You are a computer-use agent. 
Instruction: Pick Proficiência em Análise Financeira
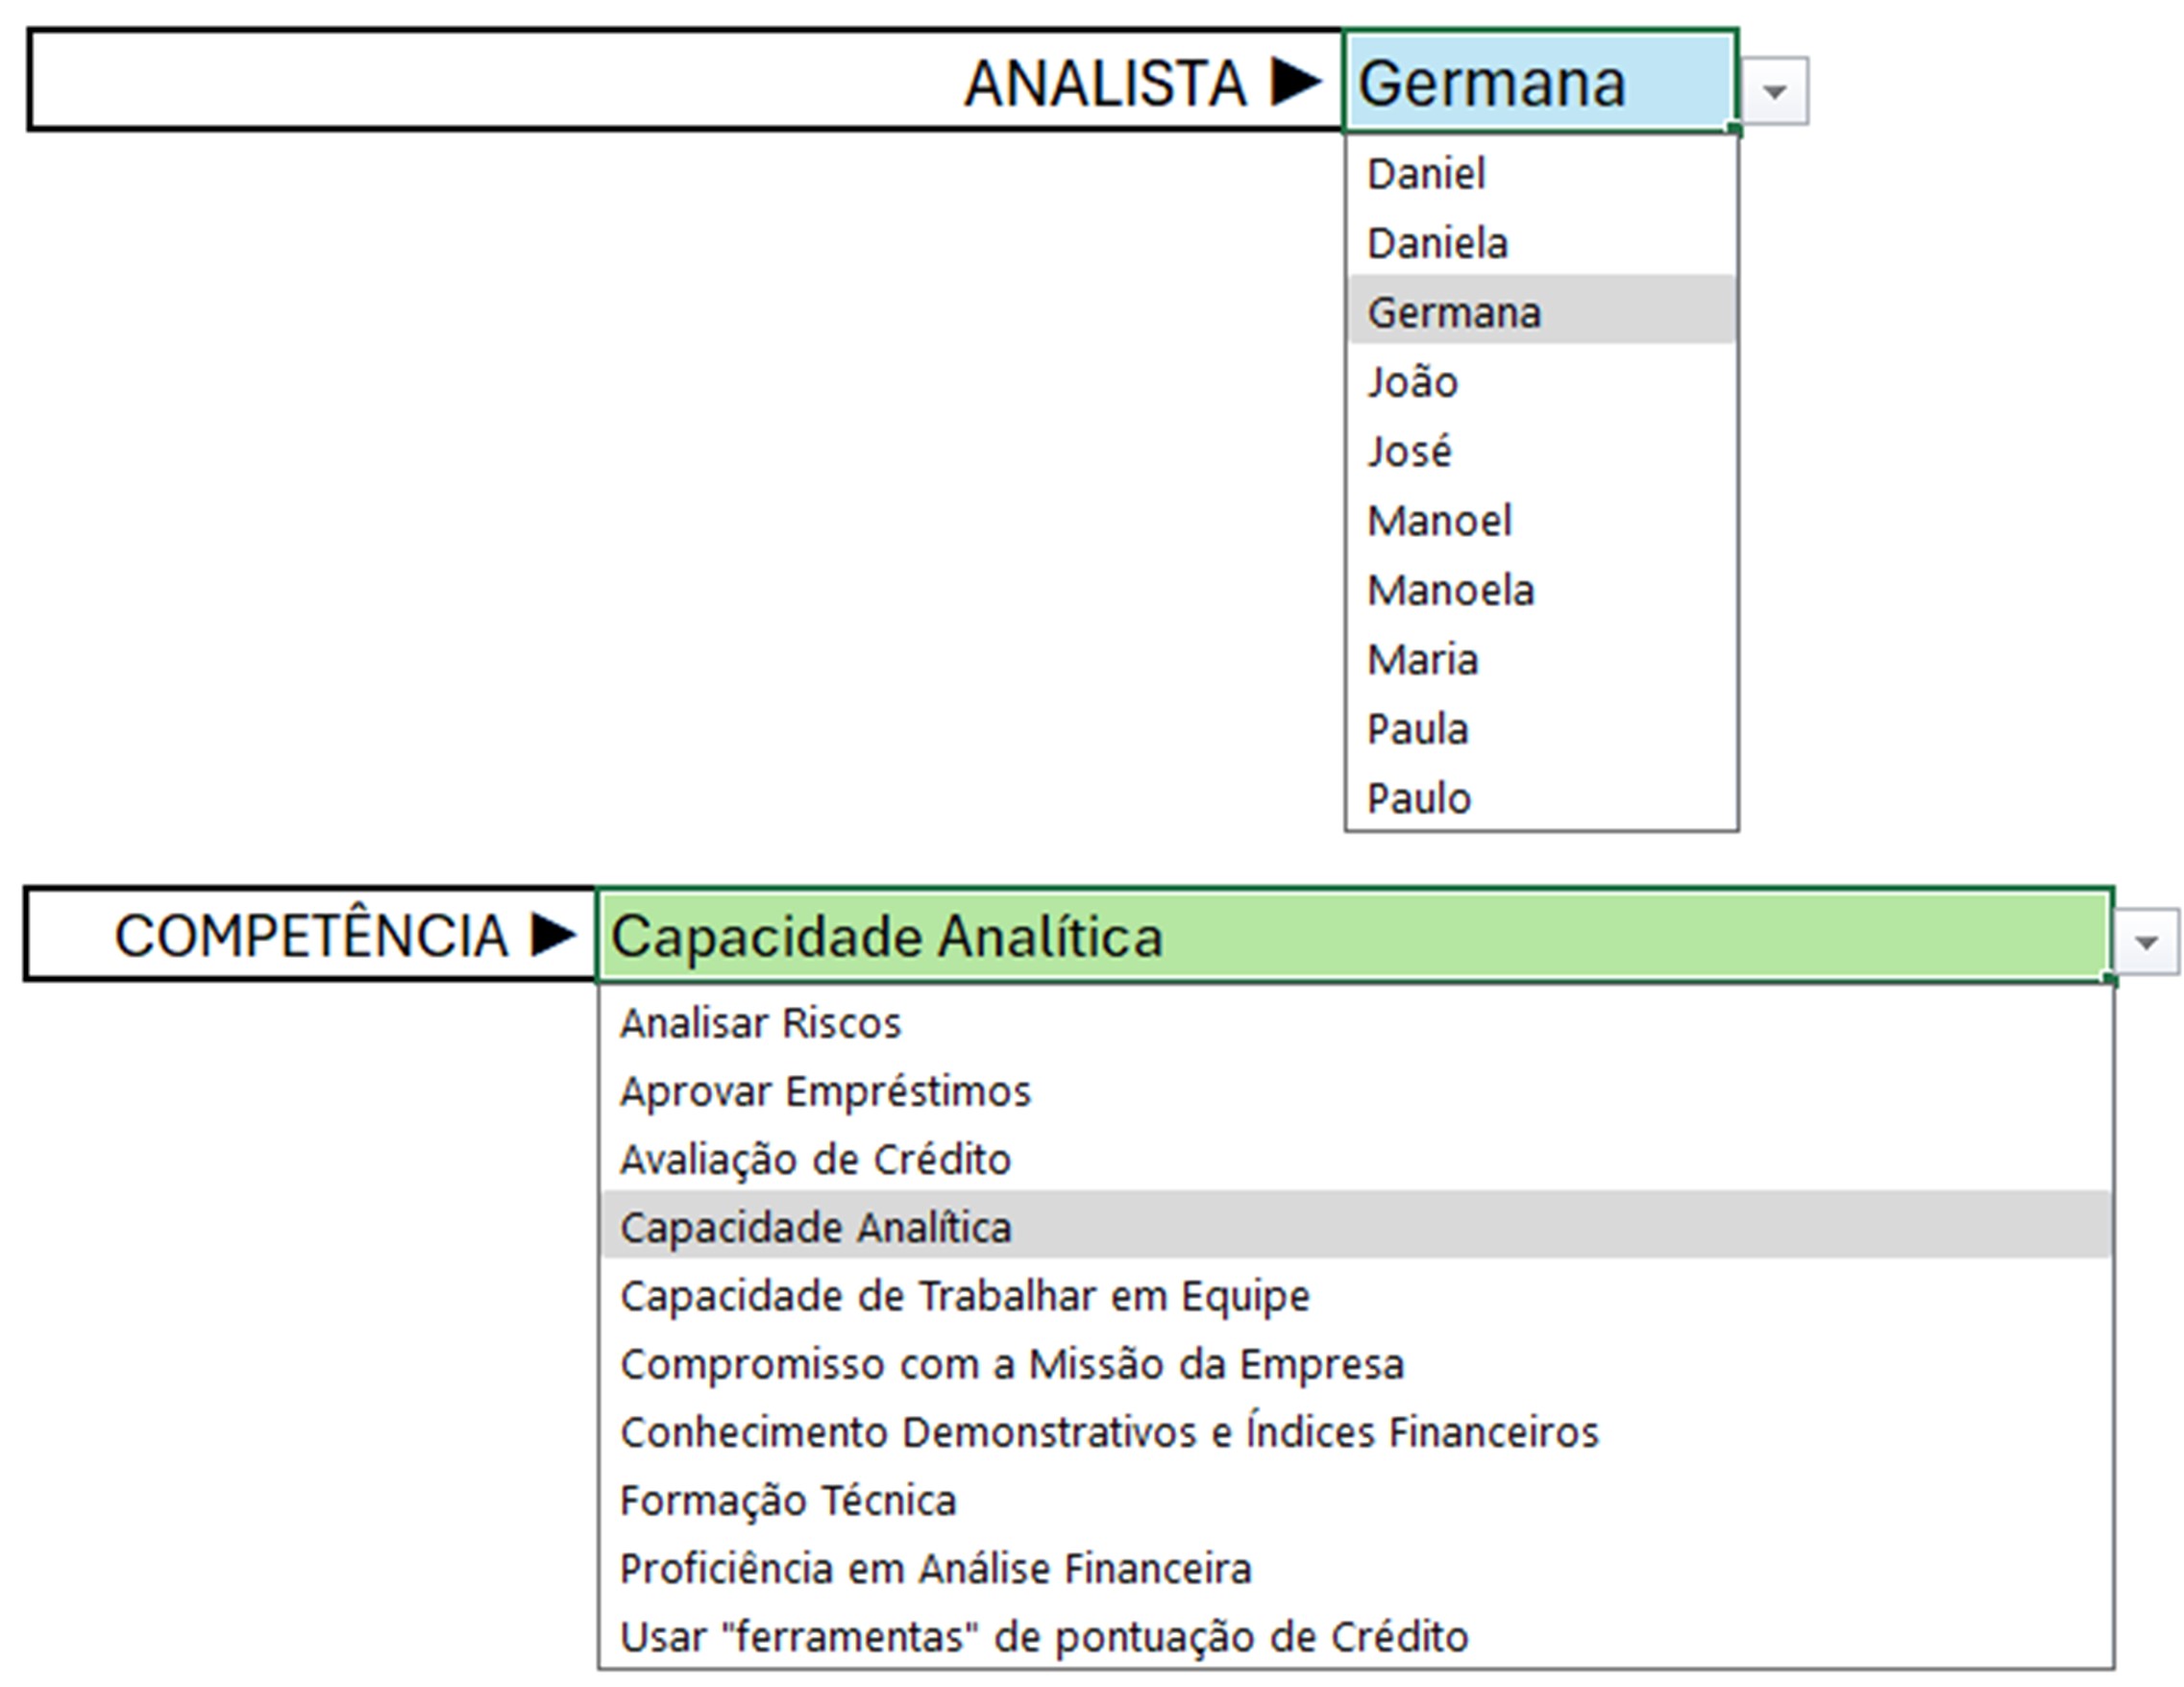tap(935, 1568)
